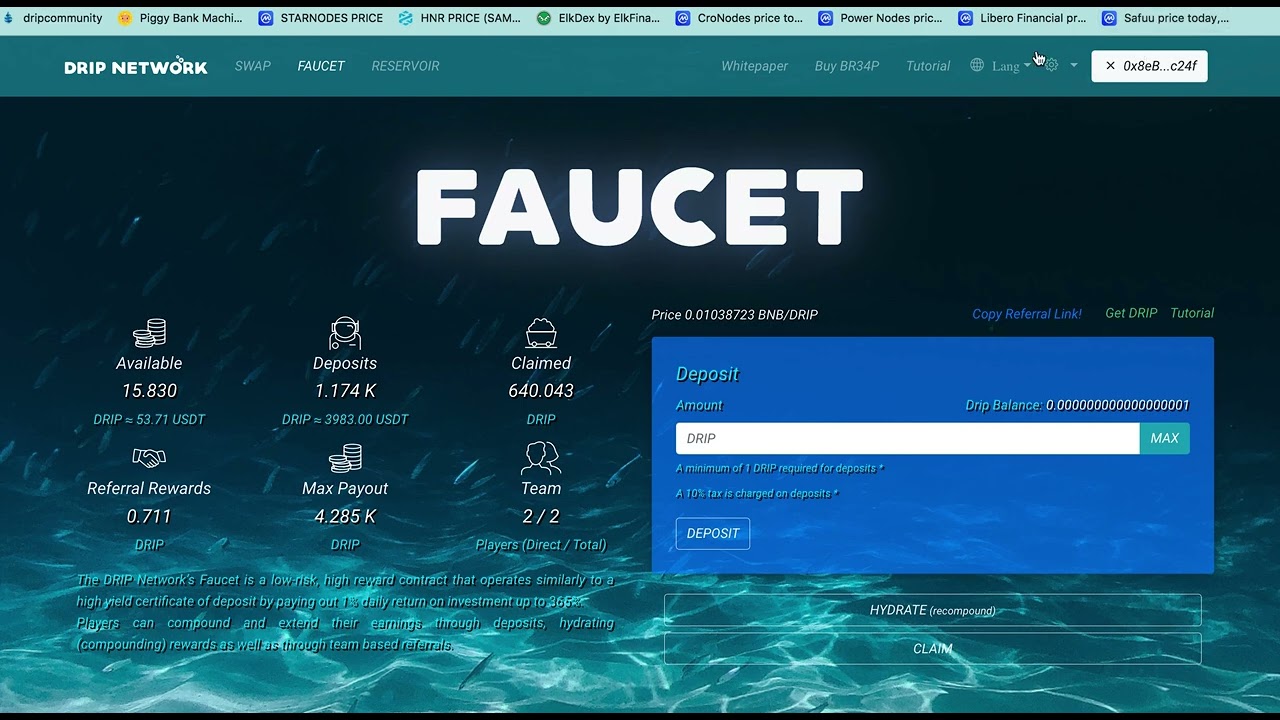Click the Team people icon

coord(541,458)
